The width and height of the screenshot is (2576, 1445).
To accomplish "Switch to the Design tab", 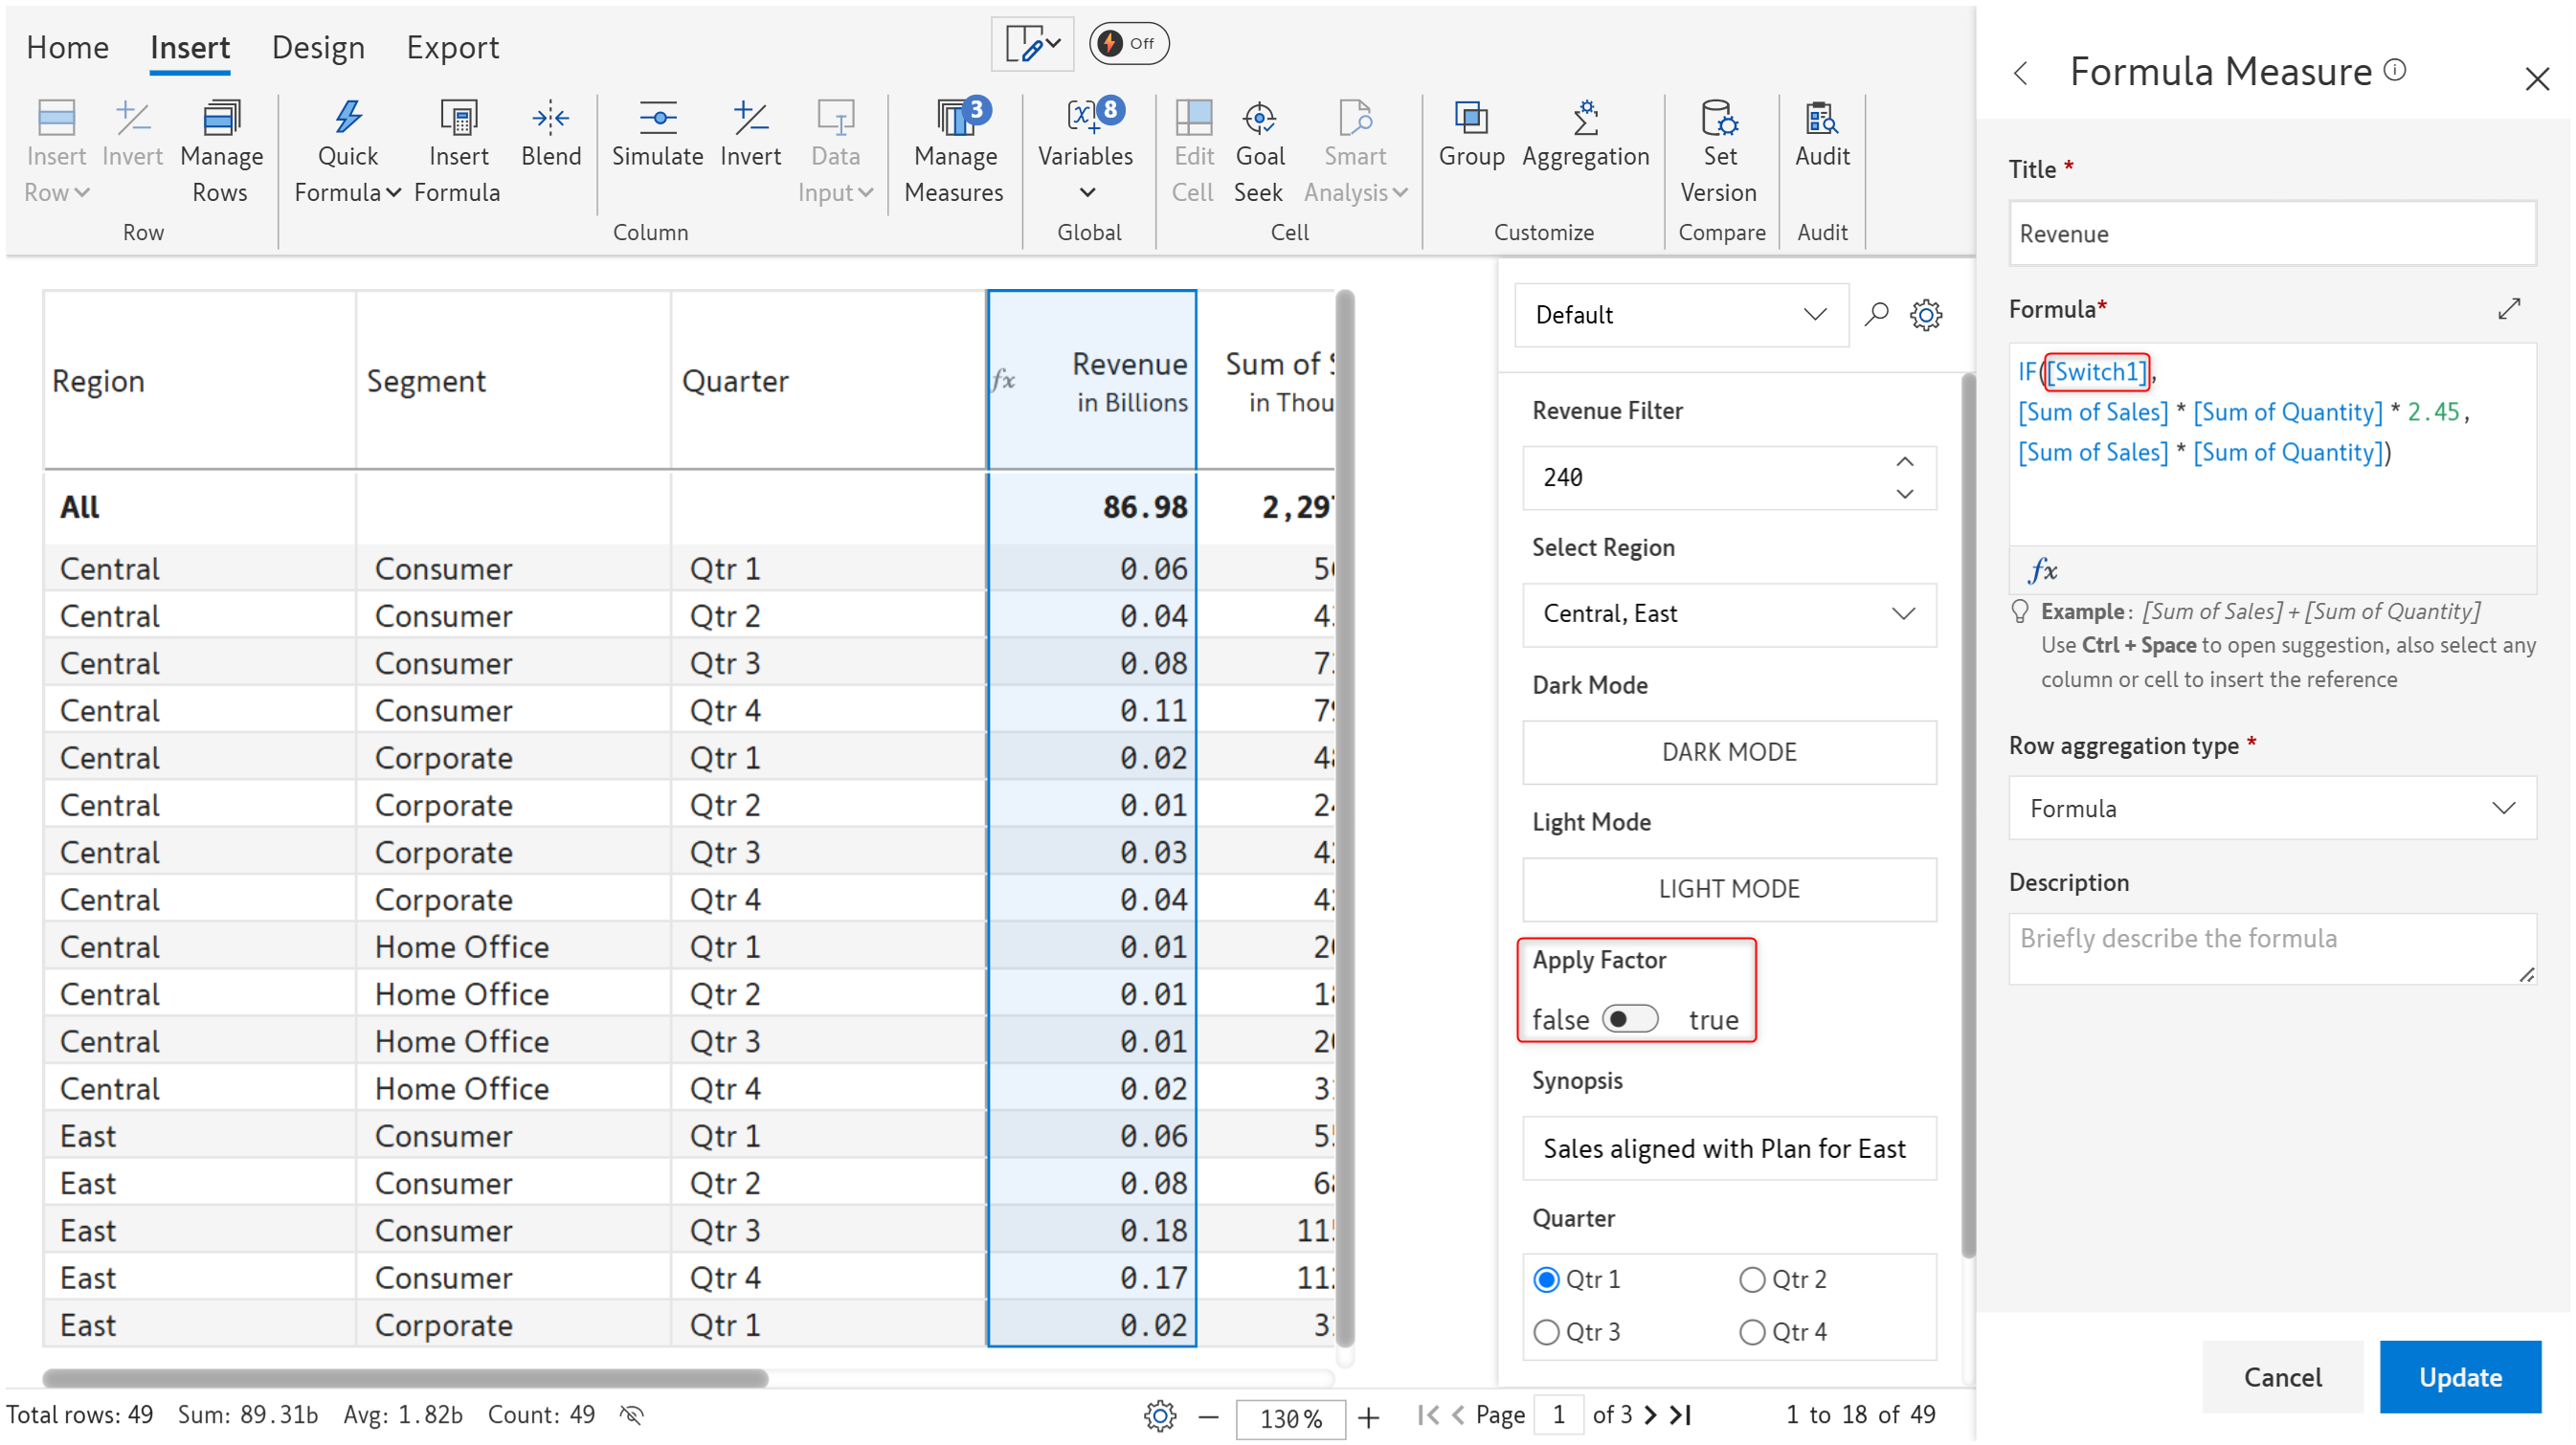I will click(x=318, y=47).
